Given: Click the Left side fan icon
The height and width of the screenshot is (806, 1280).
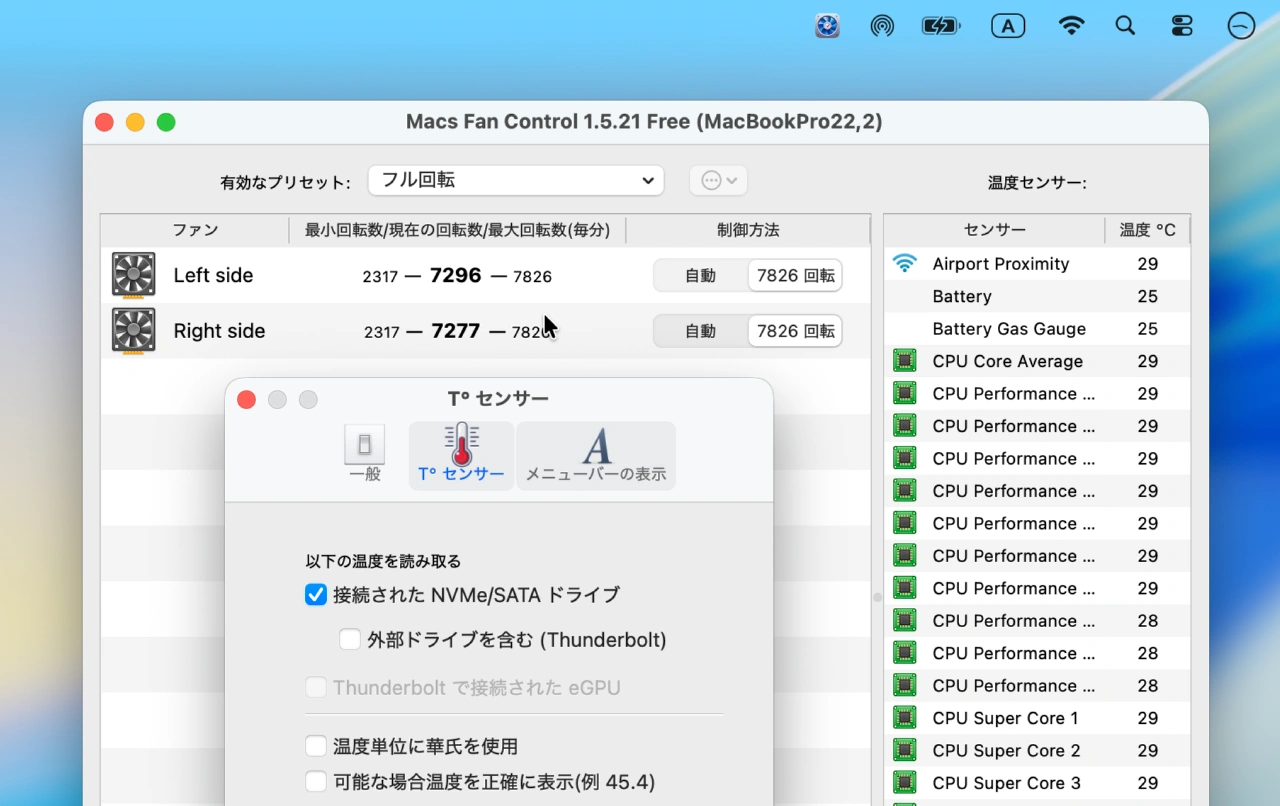Looking at the screenshot, I should (133, 275).
